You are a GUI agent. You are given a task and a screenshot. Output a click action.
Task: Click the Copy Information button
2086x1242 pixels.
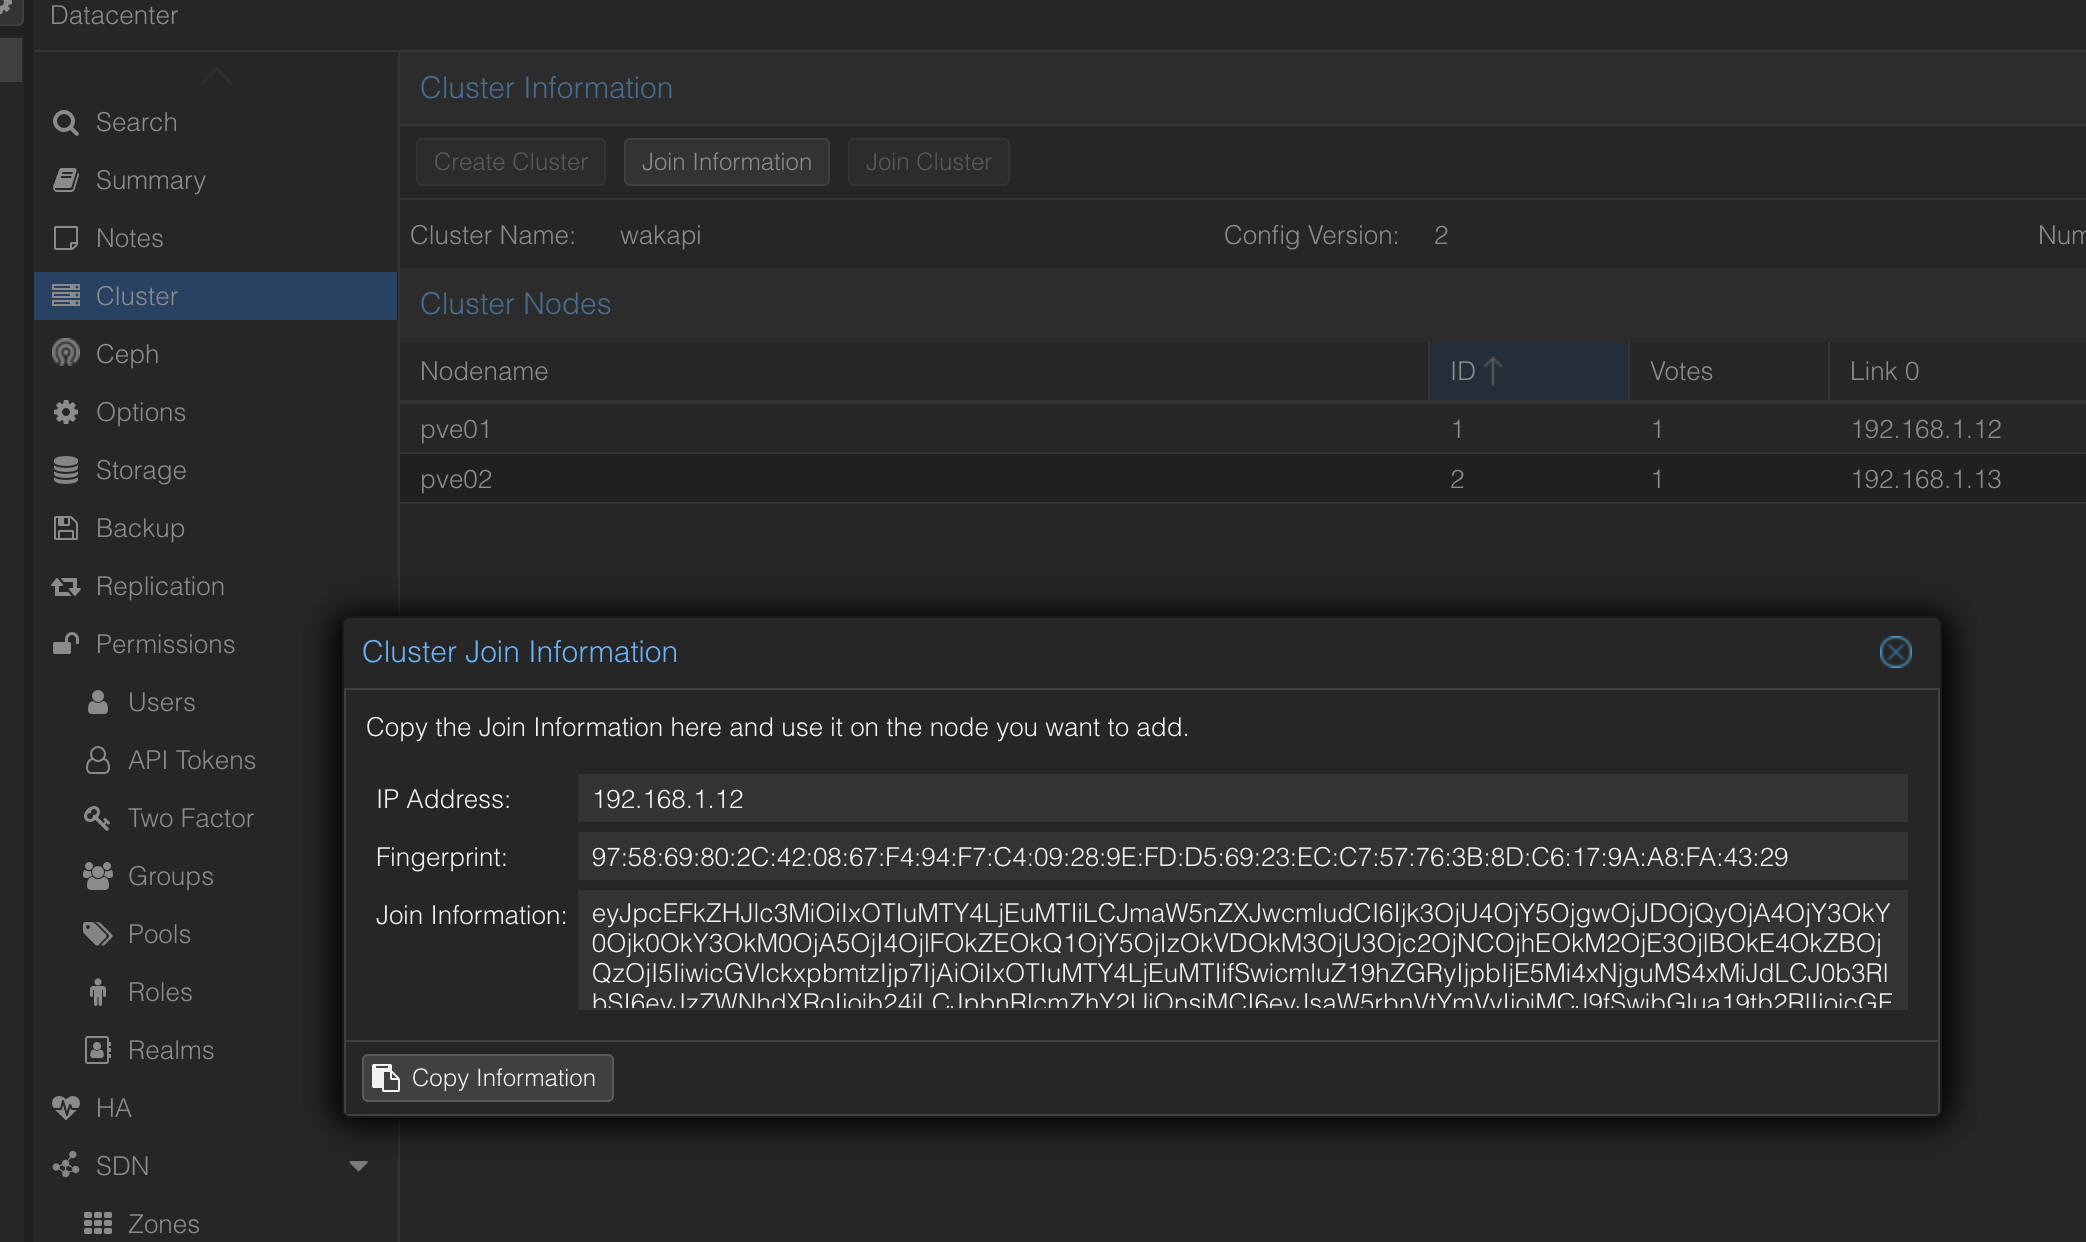pyautogui.click(x=487, y=1078)
